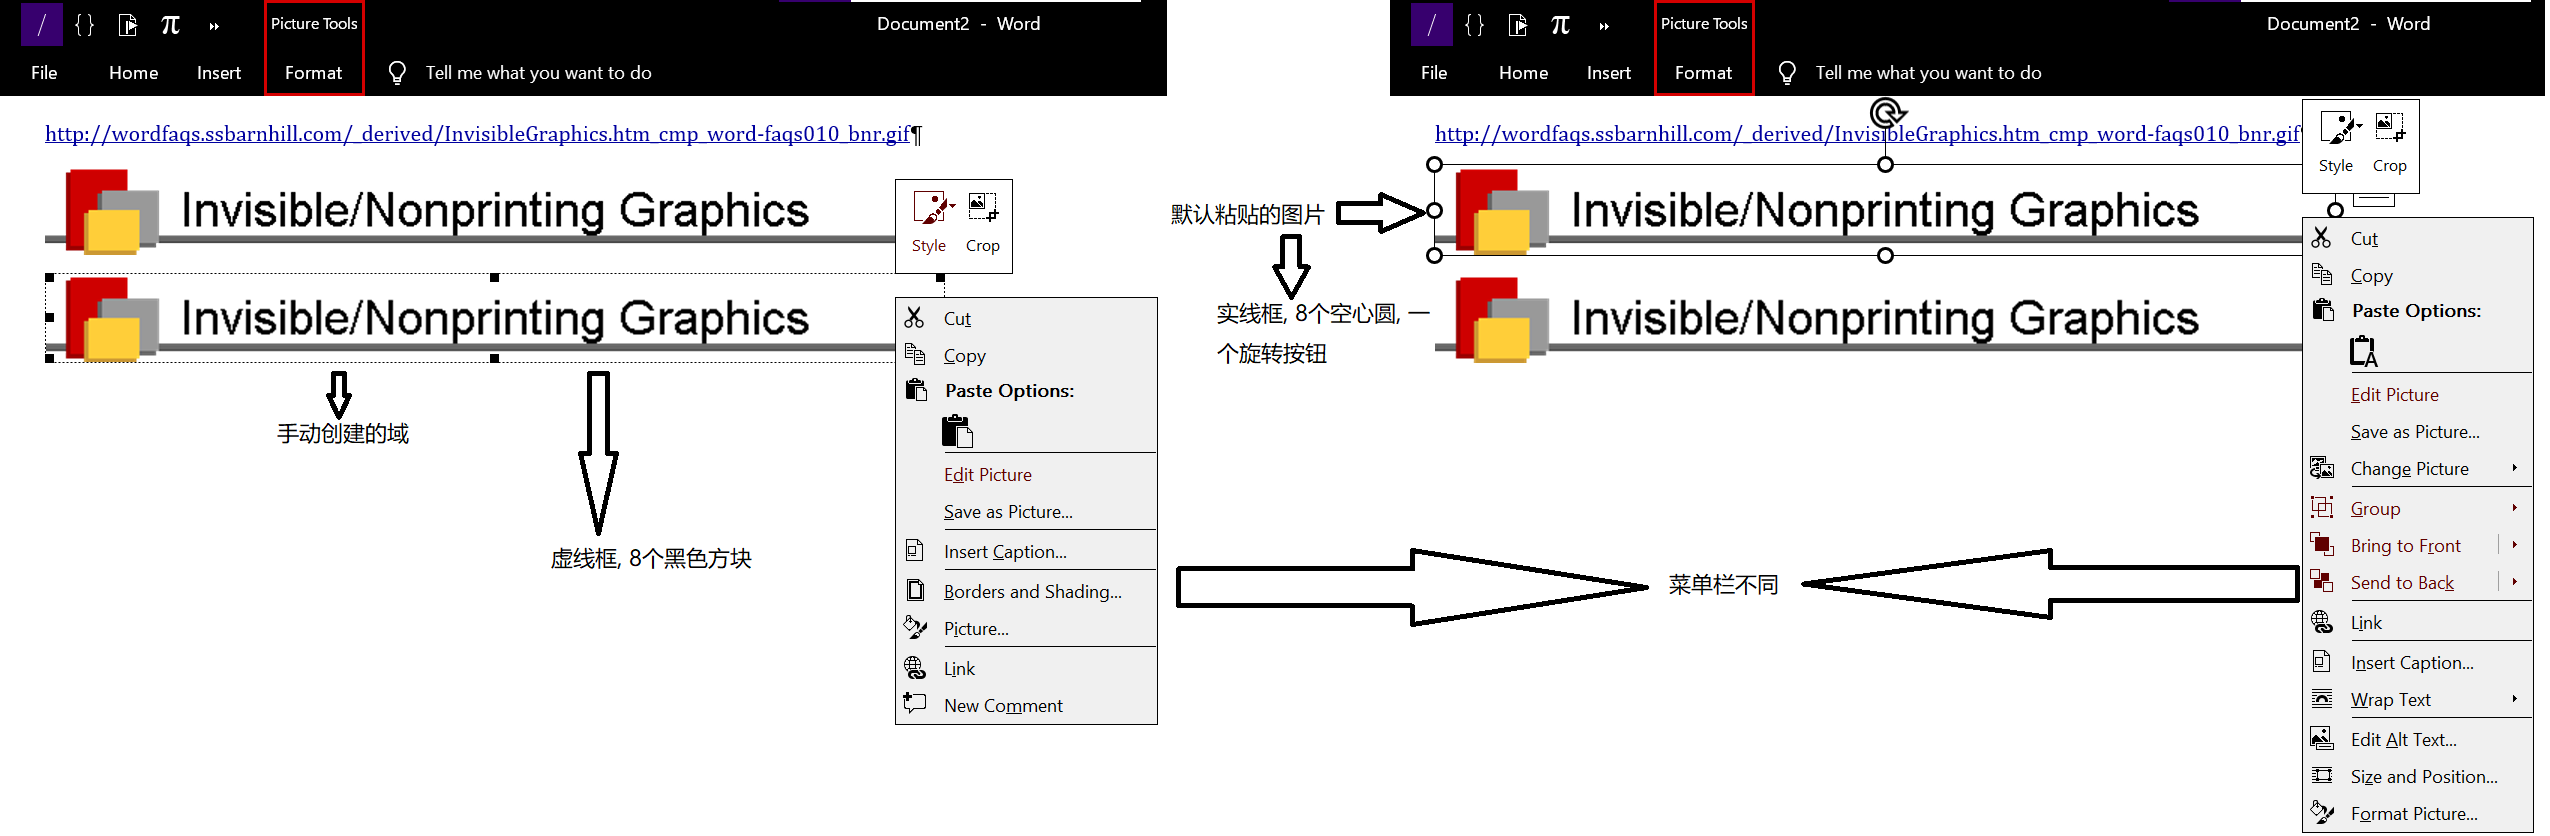Click the rotation handle above the selected right image

point(1886,113)
